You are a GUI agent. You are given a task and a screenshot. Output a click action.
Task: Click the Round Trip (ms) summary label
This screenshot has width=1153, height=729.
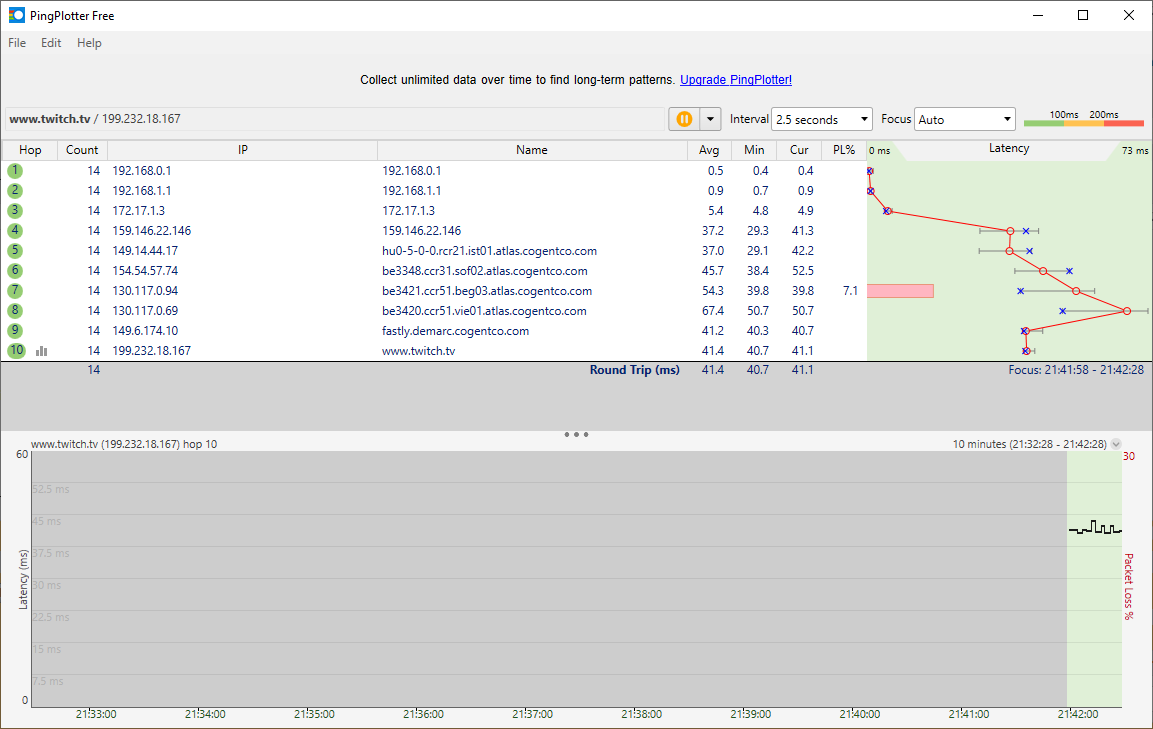click(x=635, y=370)
